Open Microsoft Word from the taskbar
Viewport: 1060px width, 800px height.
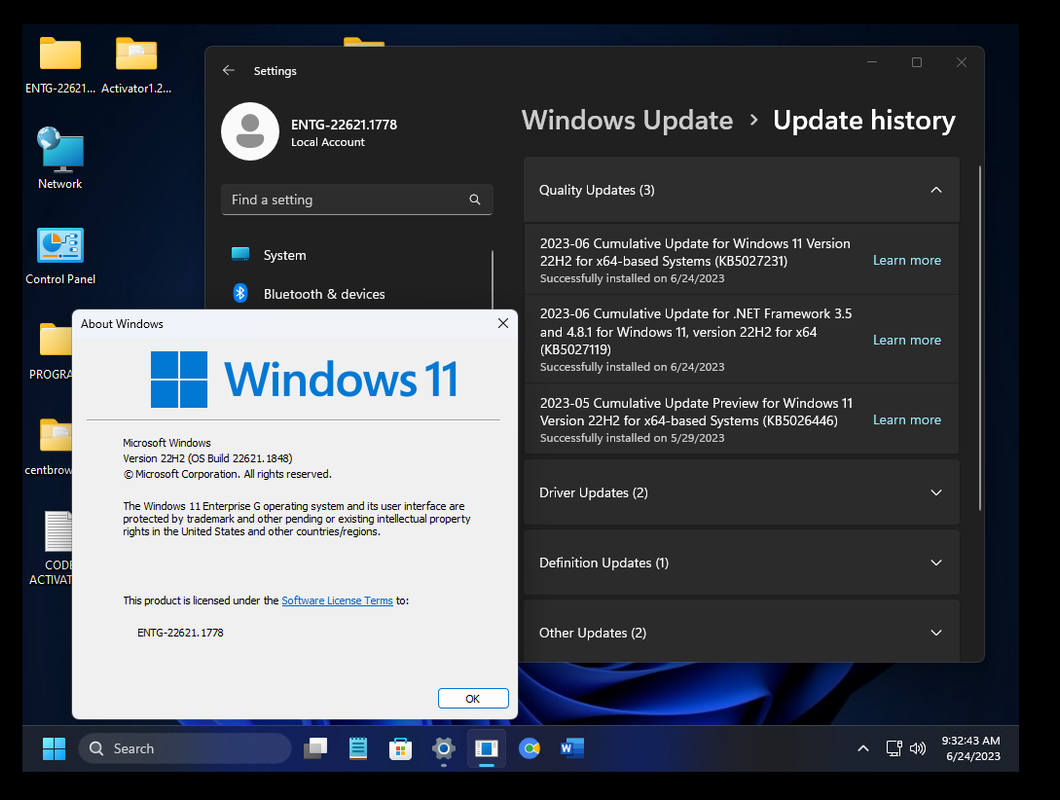click(x=572, y=749)
